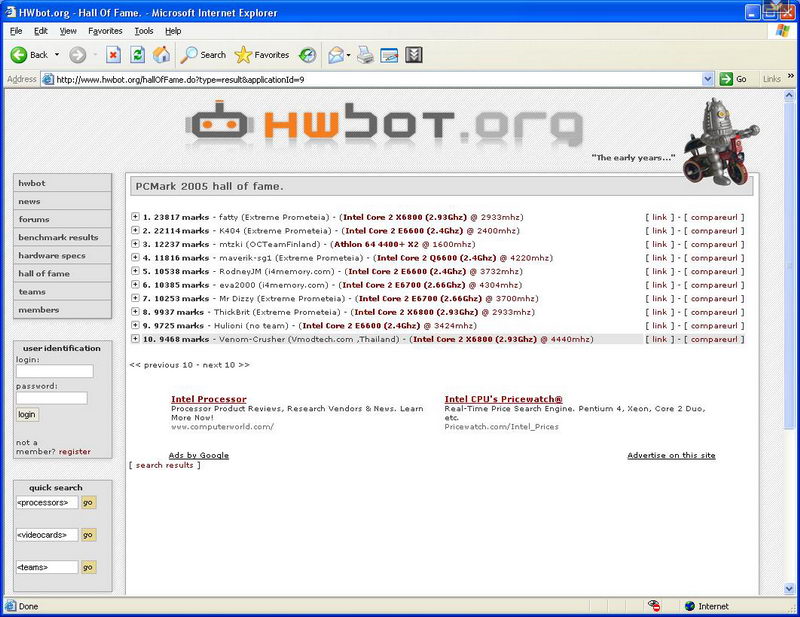The image size is (800, 617).
Task: Click in the password input field
Action: (x=52, y=398)
